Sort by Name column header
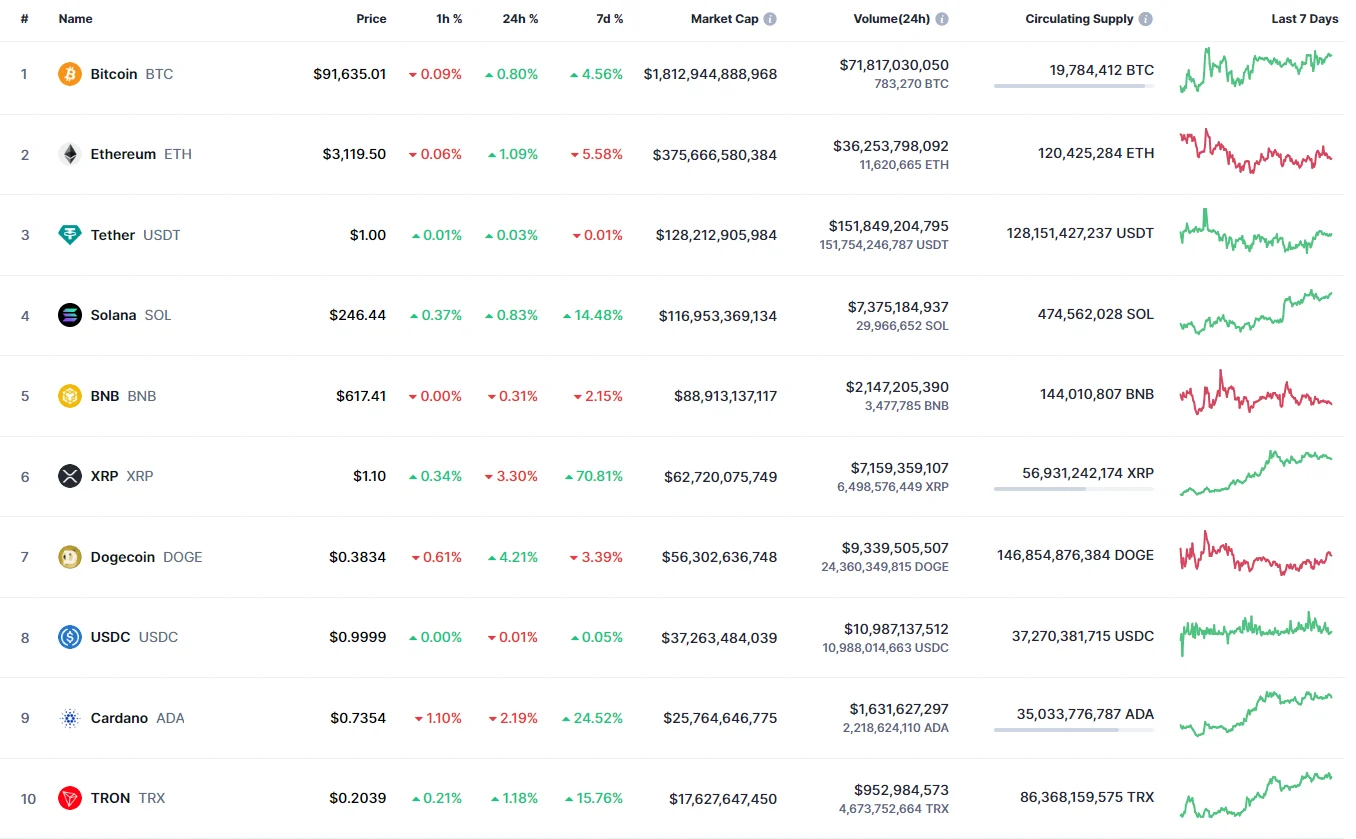This screenshot has width=1356, height=839. click(x=75, y=19)
